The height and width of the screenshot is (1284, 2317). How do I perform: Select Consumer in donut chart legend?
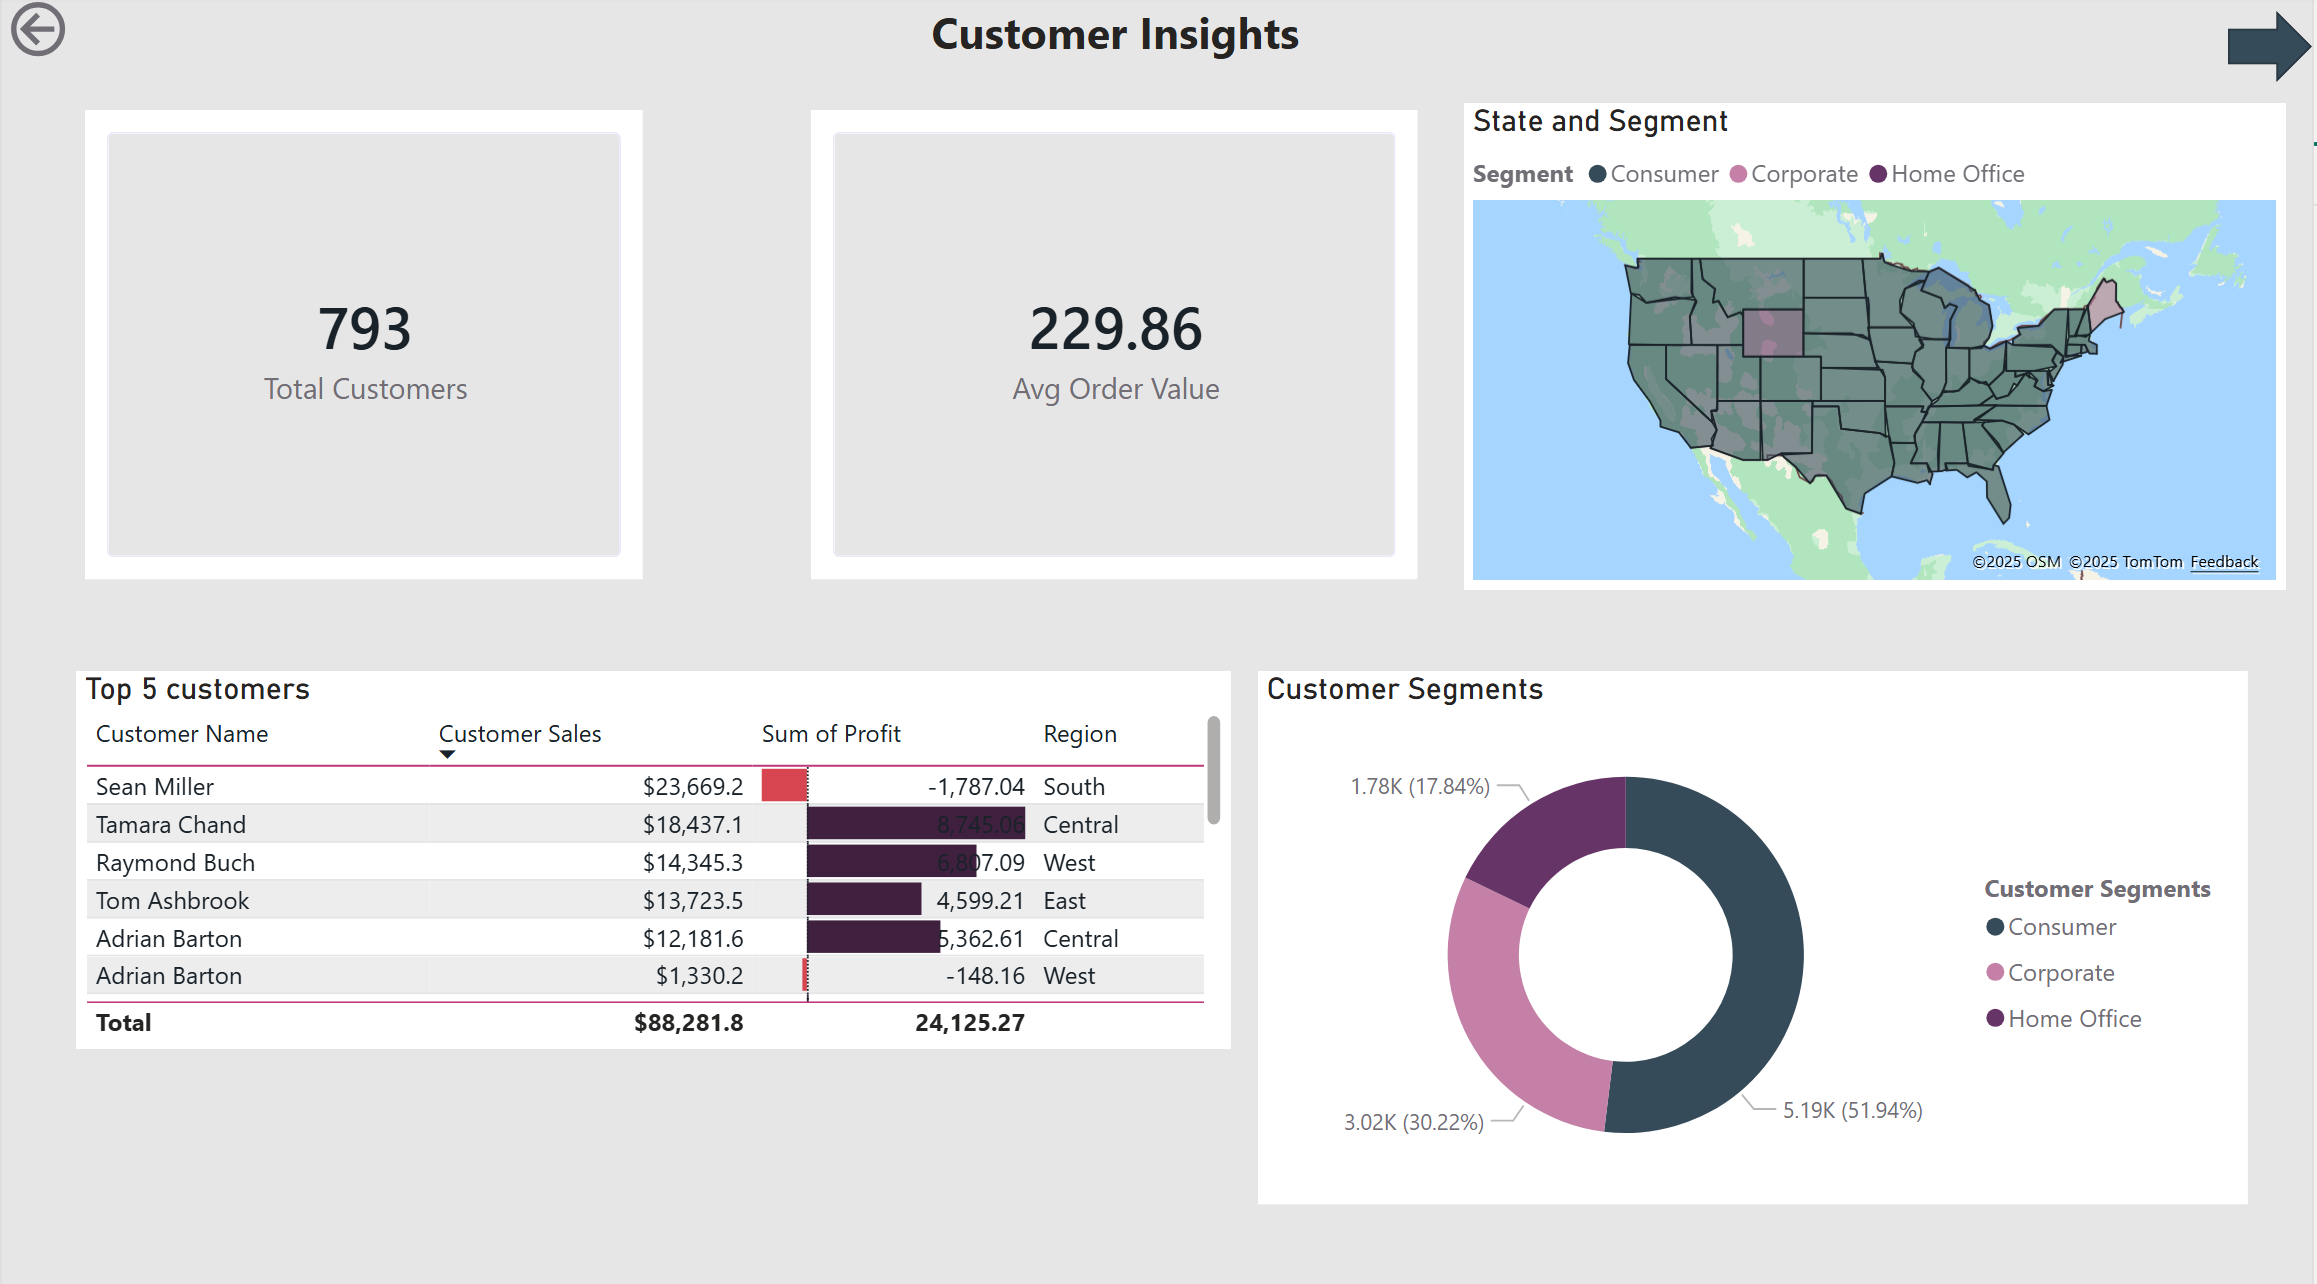tap(2051, 927)
